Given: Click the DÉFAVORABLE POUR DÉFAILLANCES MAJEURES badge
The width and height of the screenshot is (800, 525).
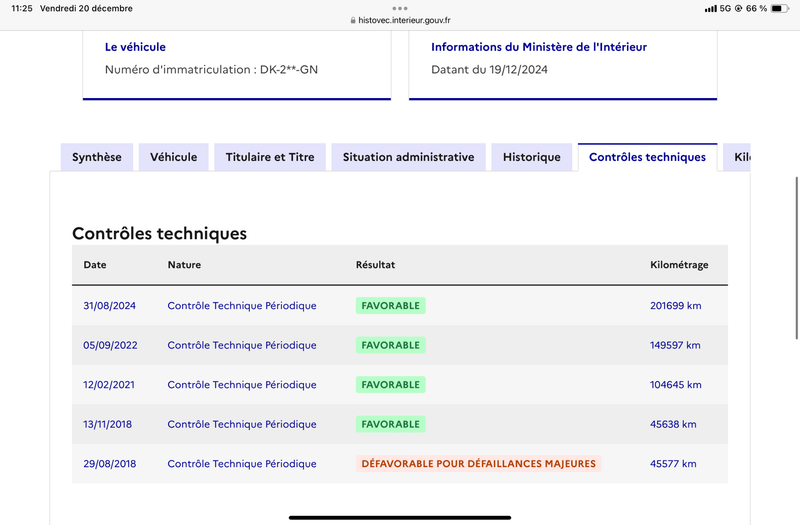Looking at the screenshot, I should point(479,464).
